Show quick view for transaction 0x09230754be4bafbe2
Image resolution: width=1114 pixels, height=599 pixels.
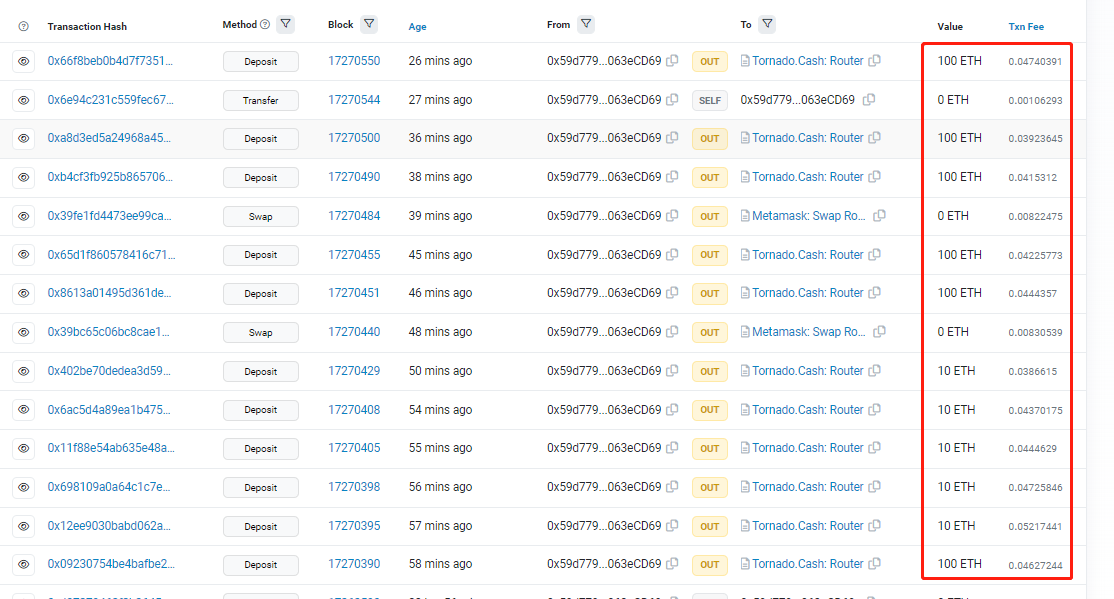[24, 565]
